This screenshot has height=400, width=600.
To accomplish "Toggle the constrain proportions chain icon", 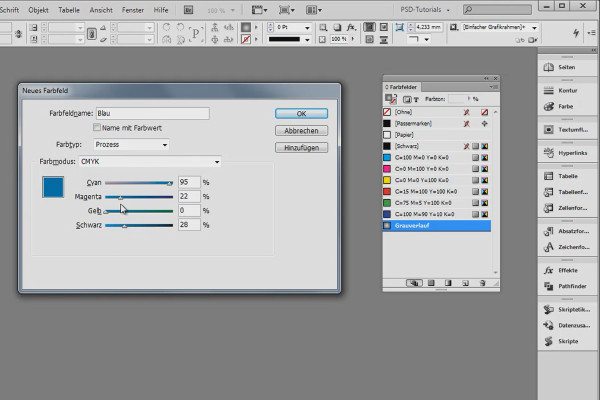I will coord(91,34).
